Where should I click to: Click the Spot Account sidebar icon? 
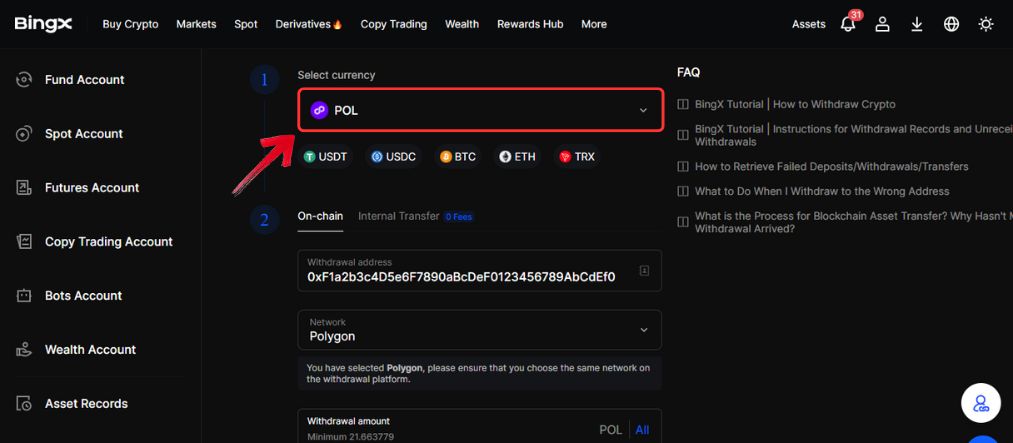pyautogui.click(x=24, y=134)
